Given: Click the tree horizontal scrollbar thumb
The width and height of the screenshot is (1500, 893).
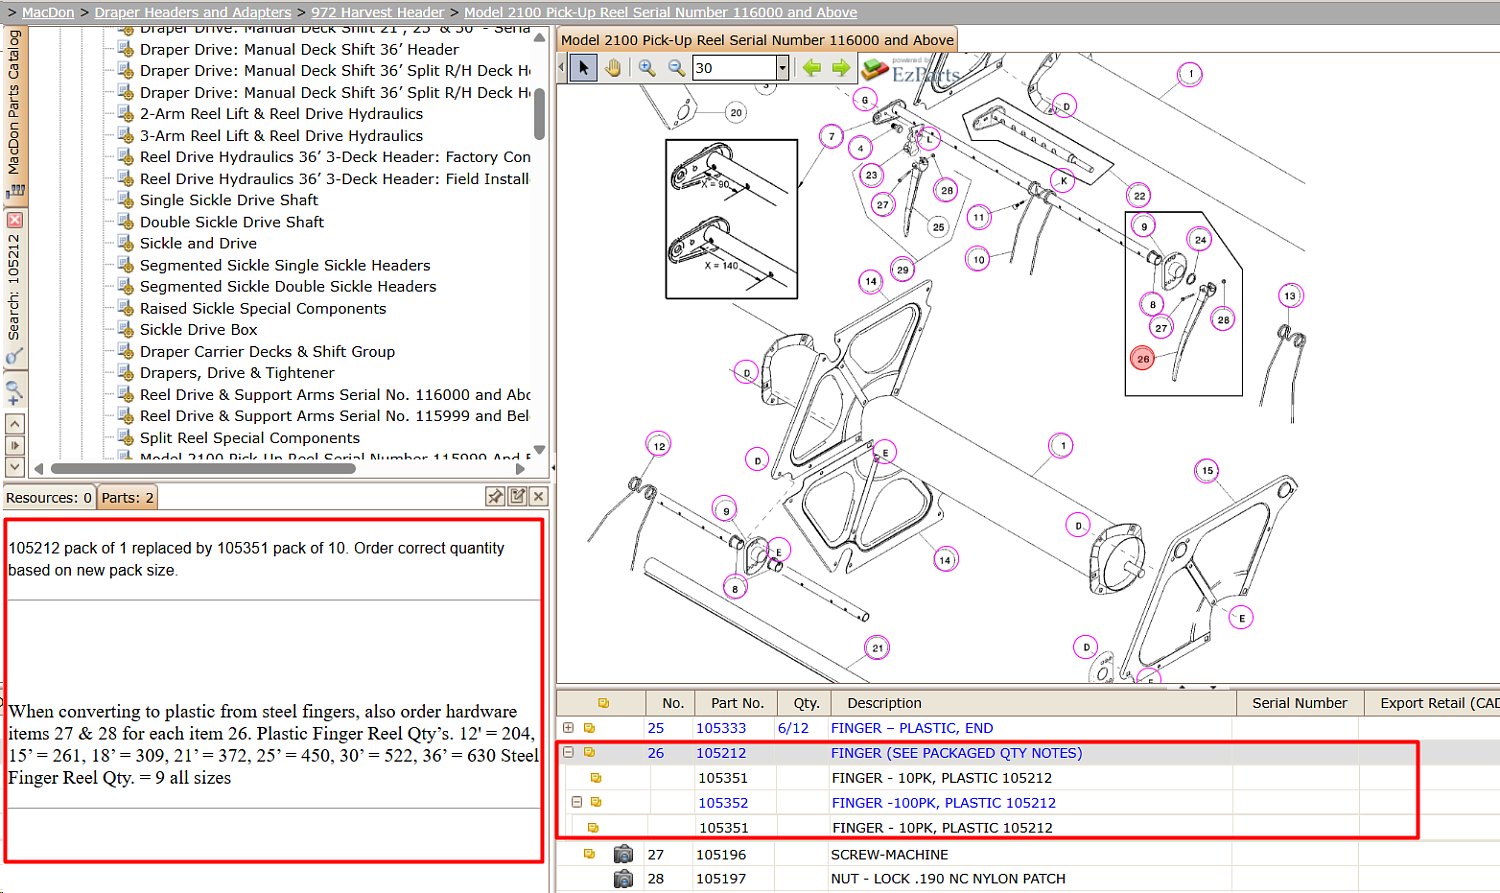Looking at the screenshot, I should pyautogui.click(x=203, y=468).
